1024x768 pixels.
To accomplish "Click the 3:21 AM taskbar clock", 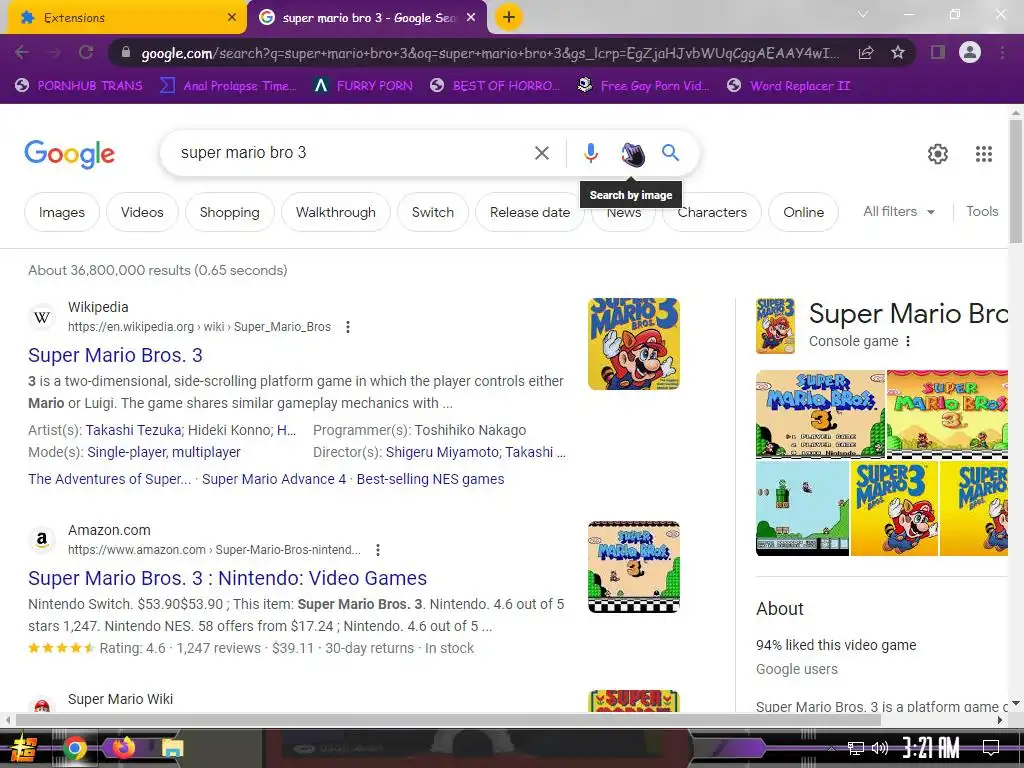I will (x=931, y=748).
